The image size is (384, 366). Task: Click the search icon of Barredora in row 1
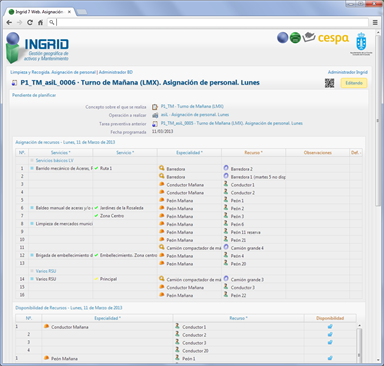click(x=162, y=168)
